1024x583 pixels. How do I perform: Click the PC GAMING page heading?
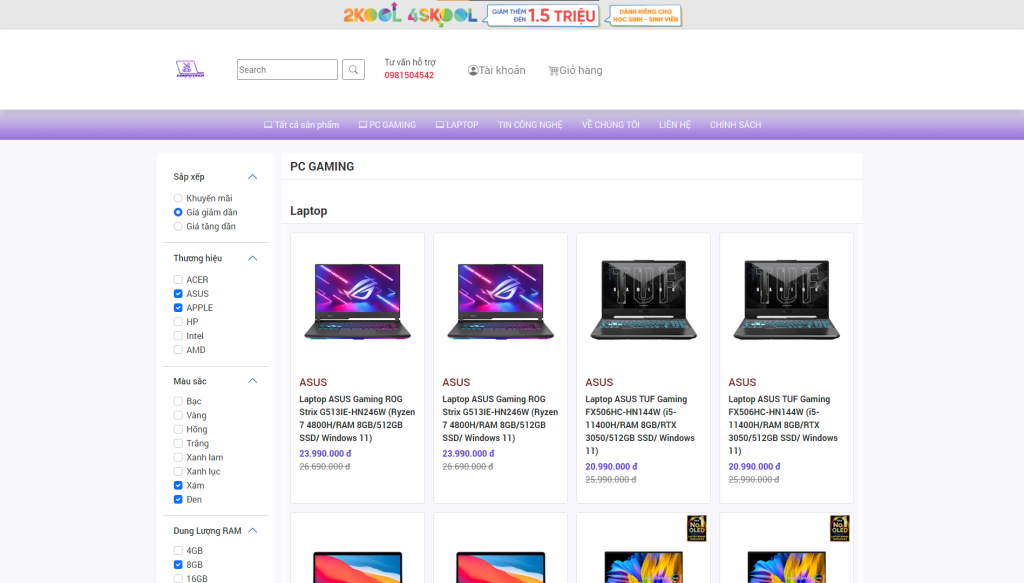click(x=322, y=166)
